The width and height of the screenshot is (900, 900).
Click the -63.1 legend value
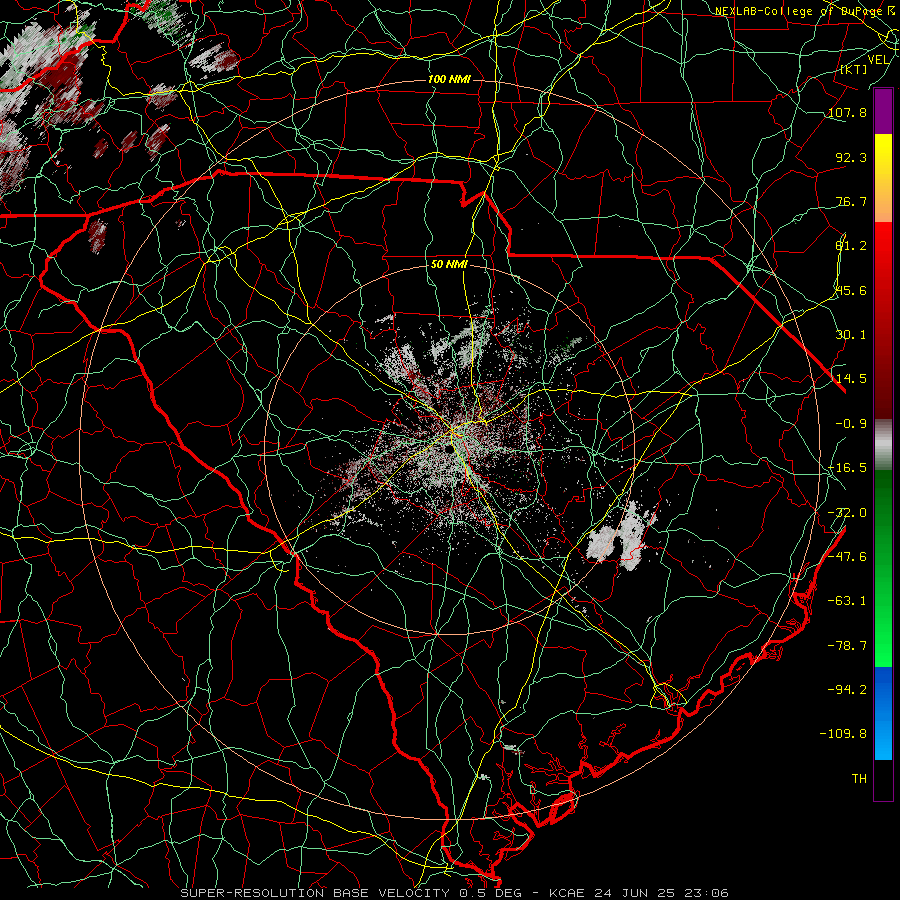click(x=847, y=601)
